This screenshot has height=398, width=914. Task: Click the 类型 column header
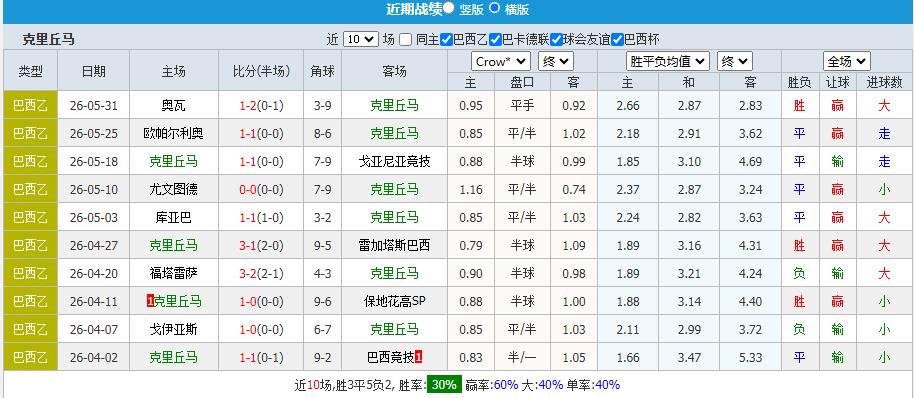tap(30, 71)
